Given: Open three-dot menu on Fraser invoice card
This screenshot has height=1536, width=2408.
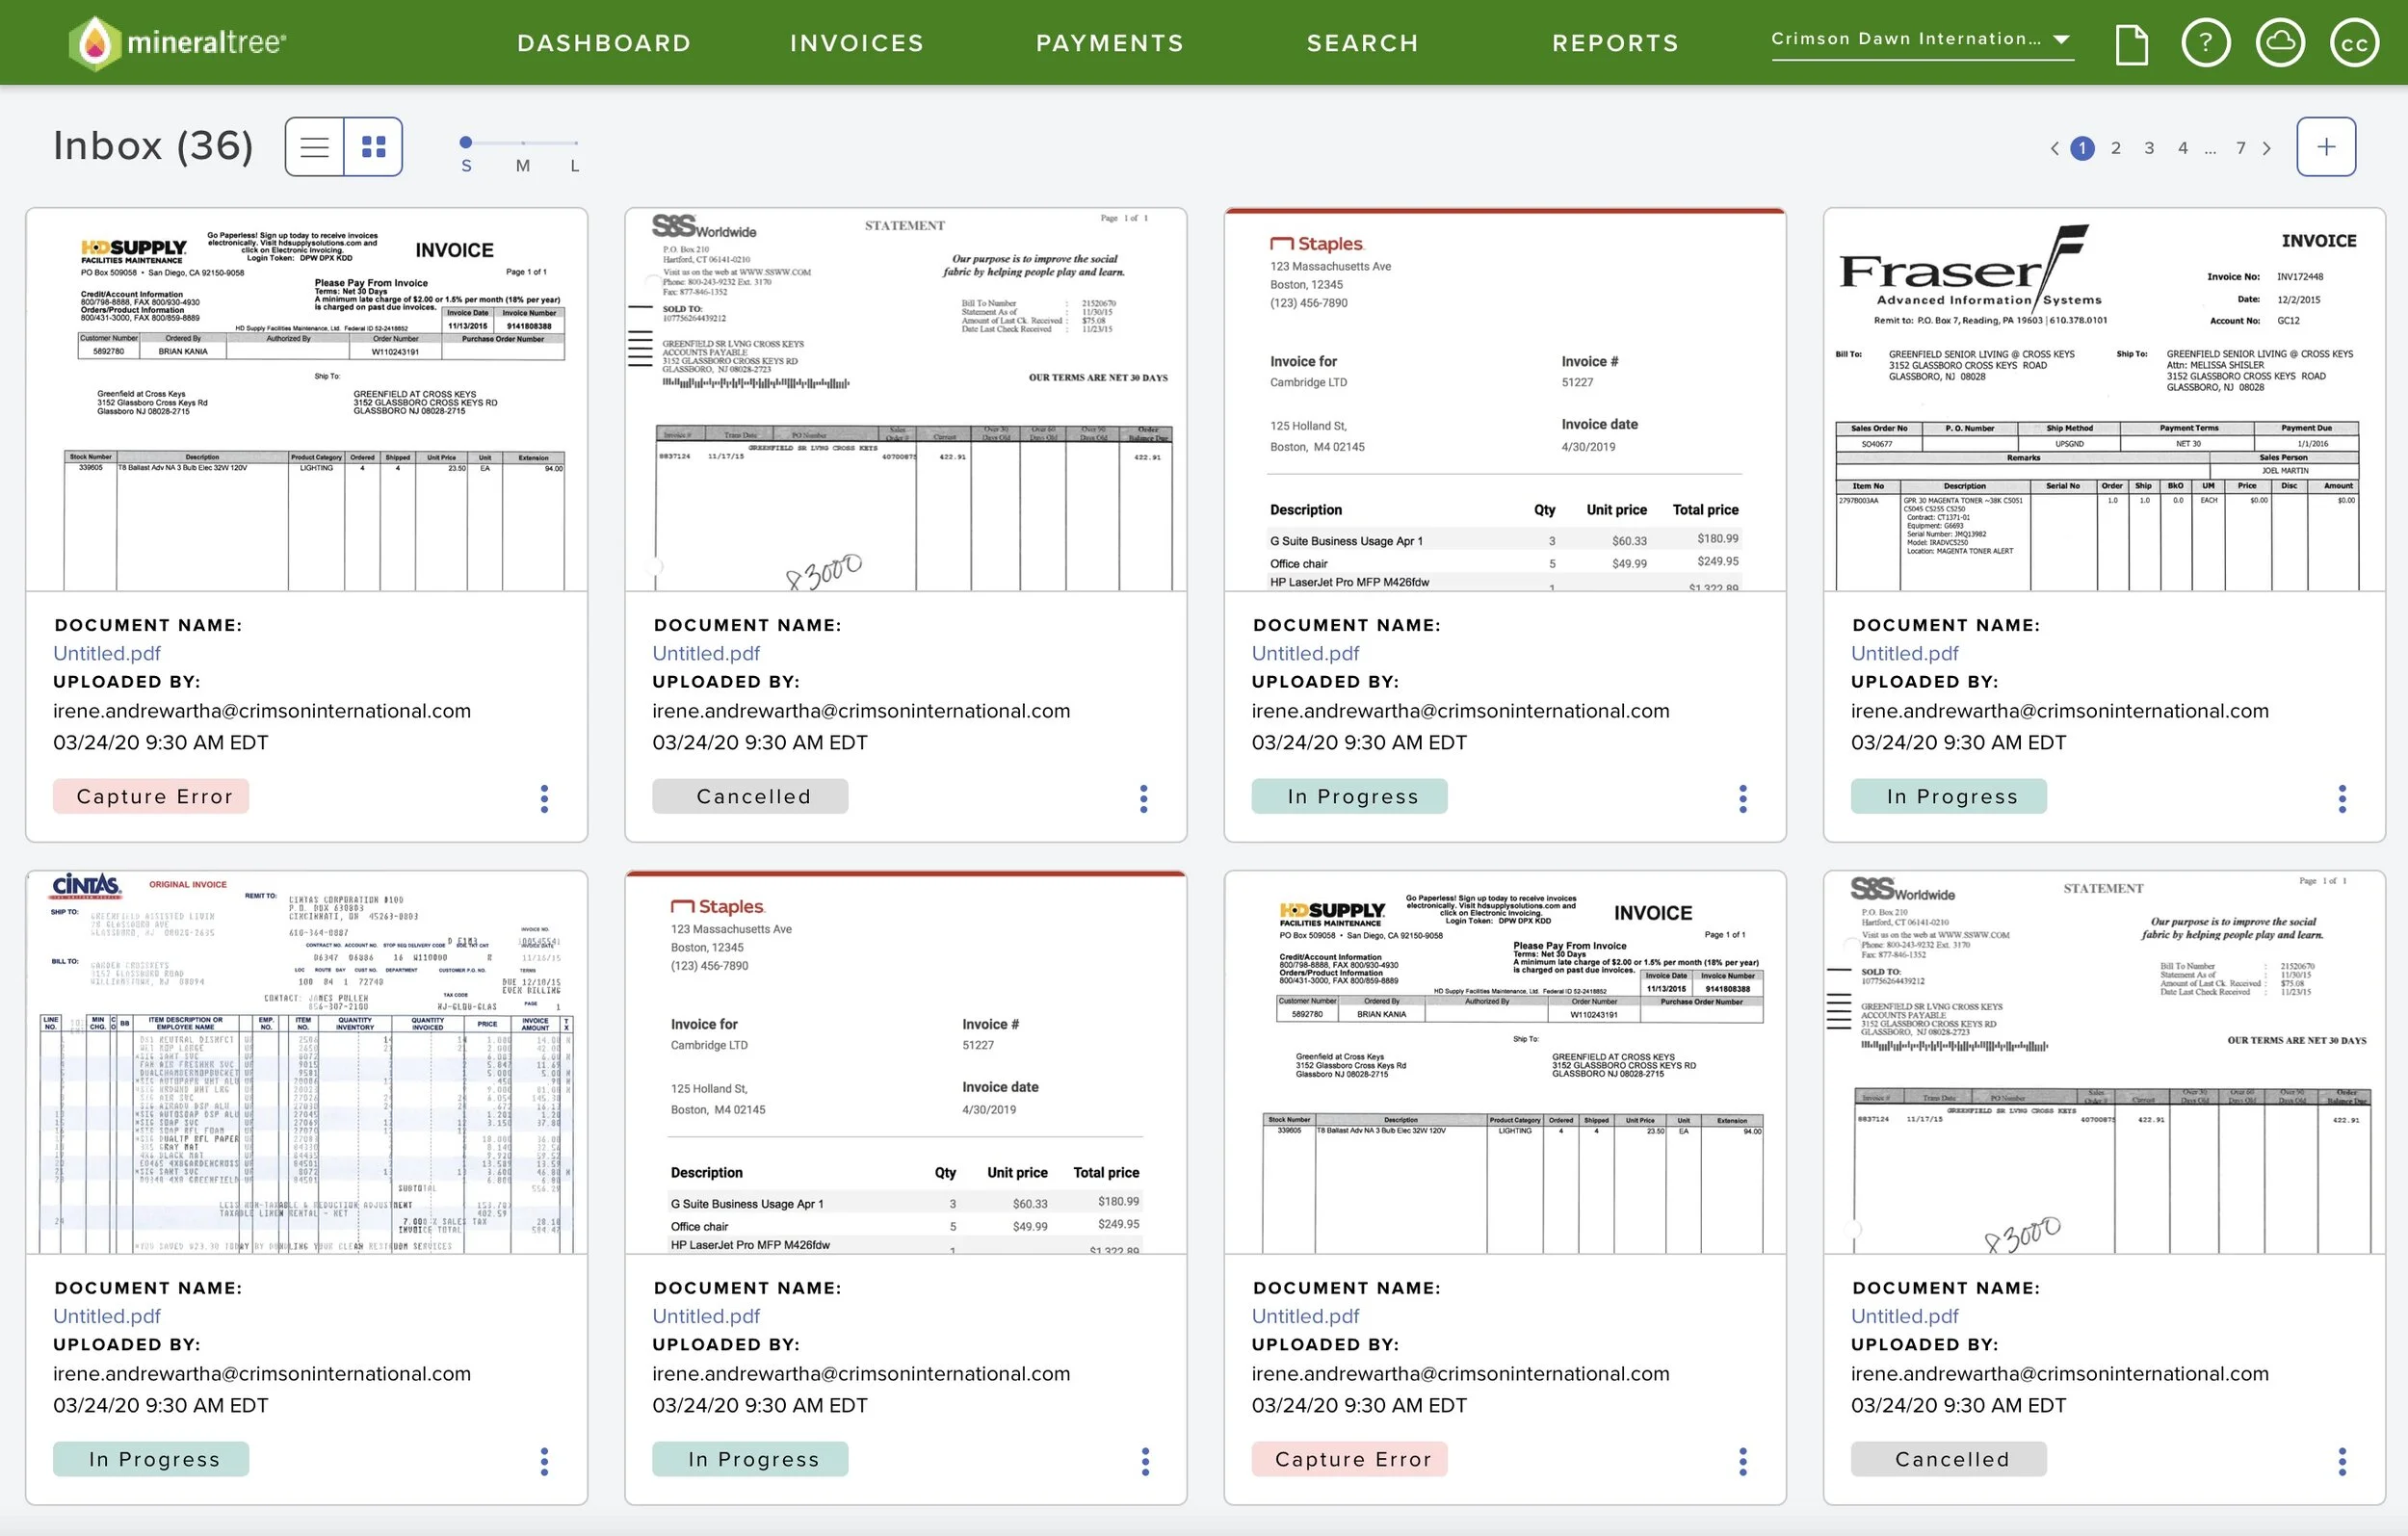Looking at the screenshot, I should 2341,798.
